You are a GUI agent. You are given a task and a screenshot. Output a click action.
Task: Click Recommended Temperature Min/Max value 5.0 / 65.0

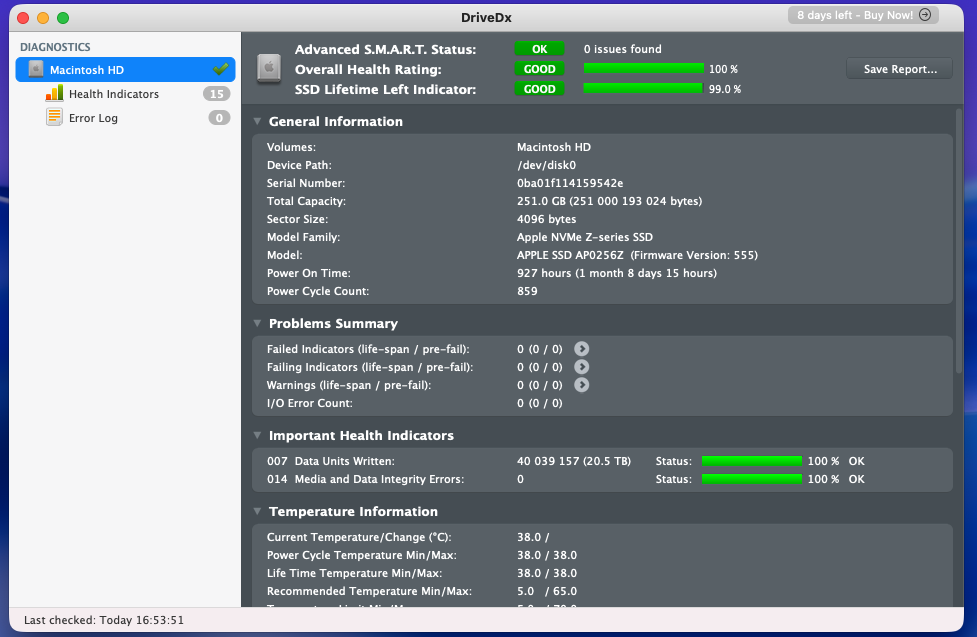point(546,592)
